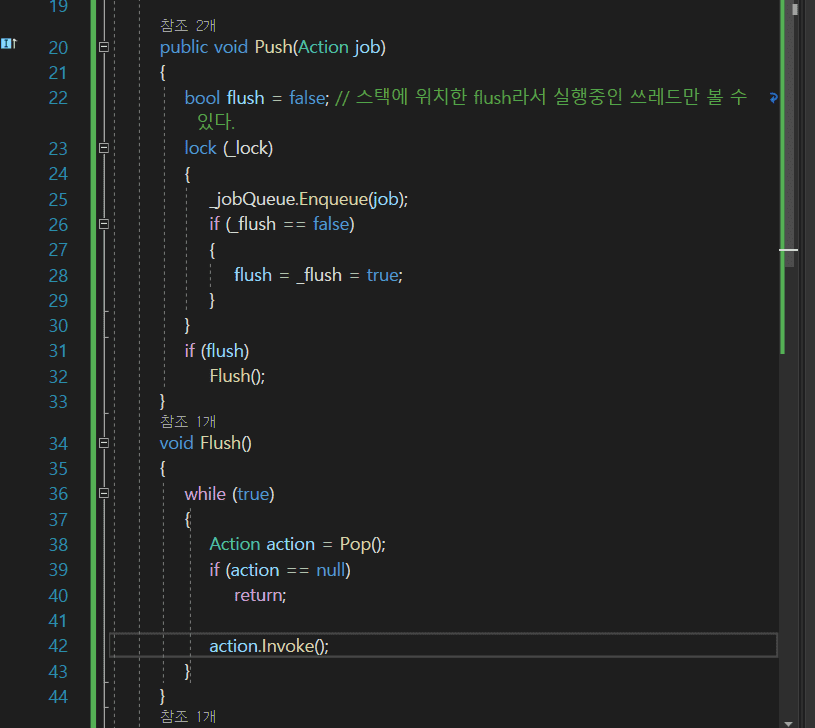
Task: Collapse the if (_flush == false) block
Action: click(x=104, y=224)
